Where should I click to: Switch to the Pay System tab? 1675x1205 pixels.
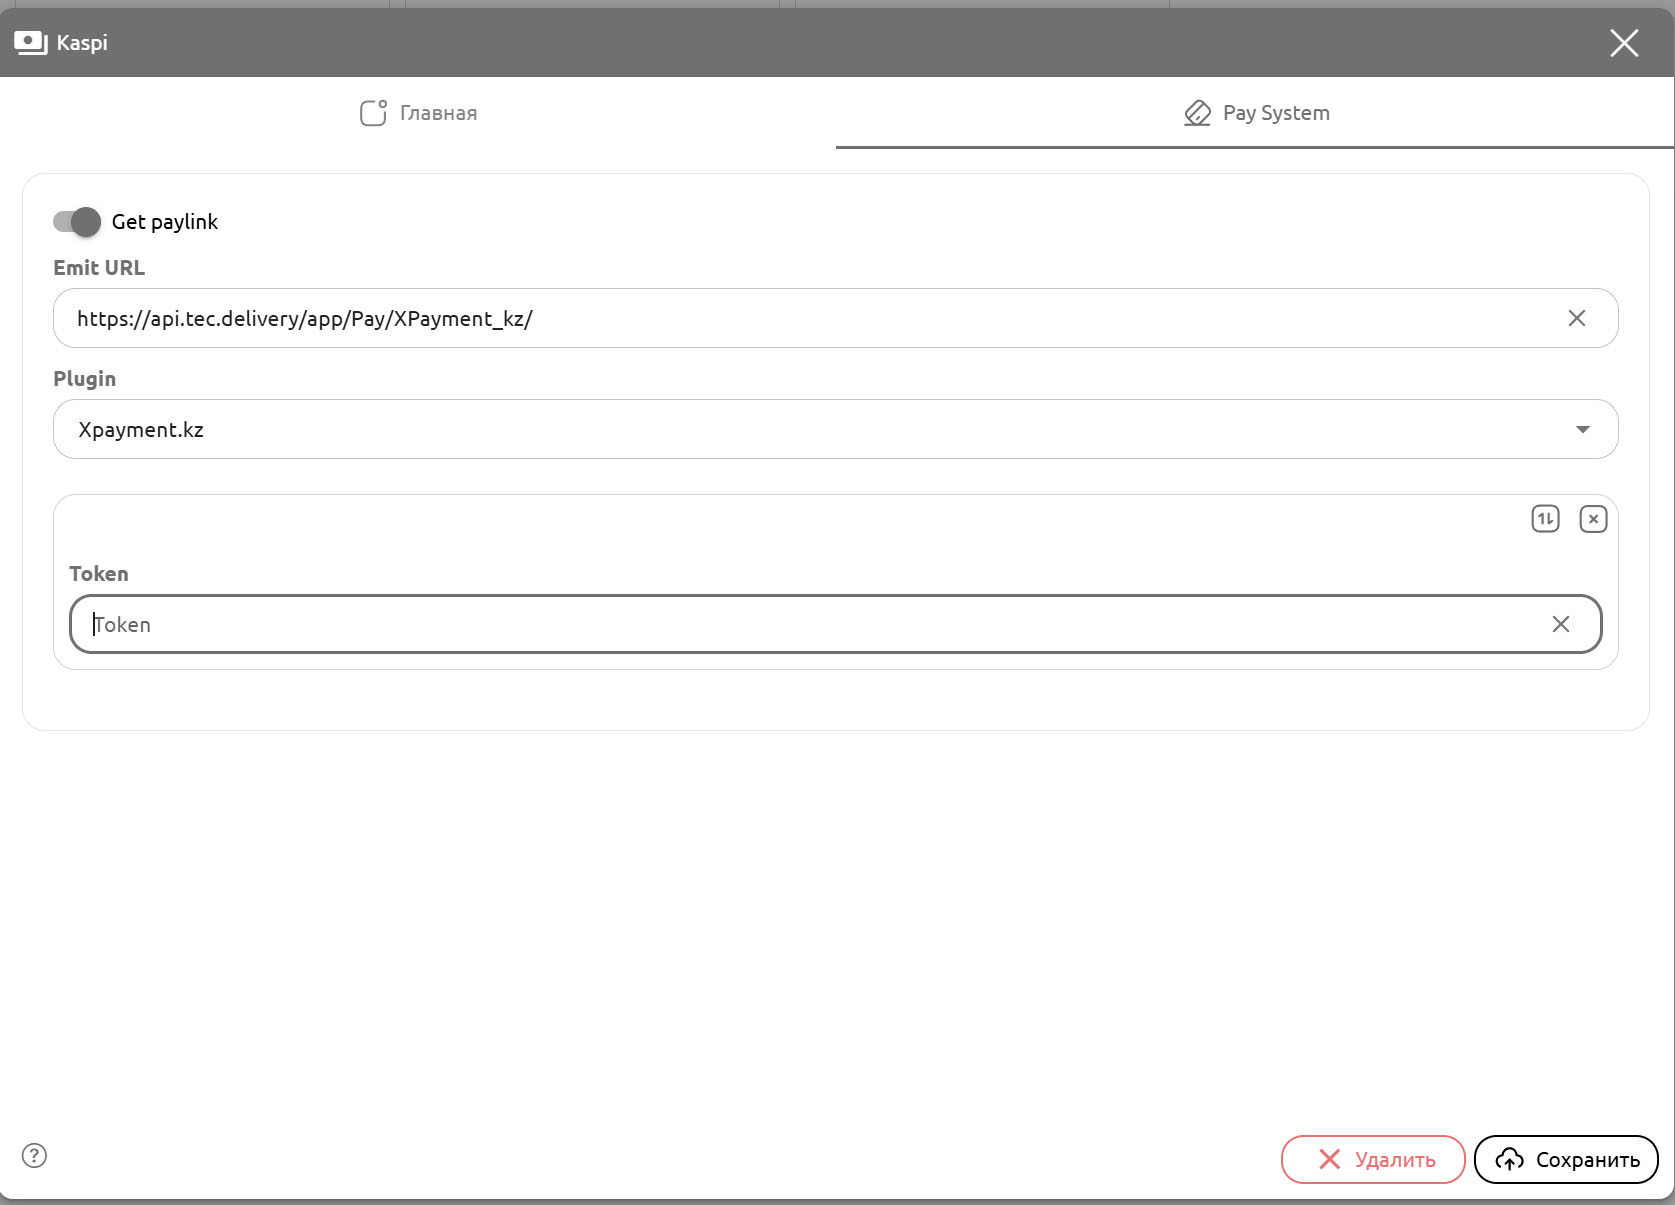tap(1256, 113)
